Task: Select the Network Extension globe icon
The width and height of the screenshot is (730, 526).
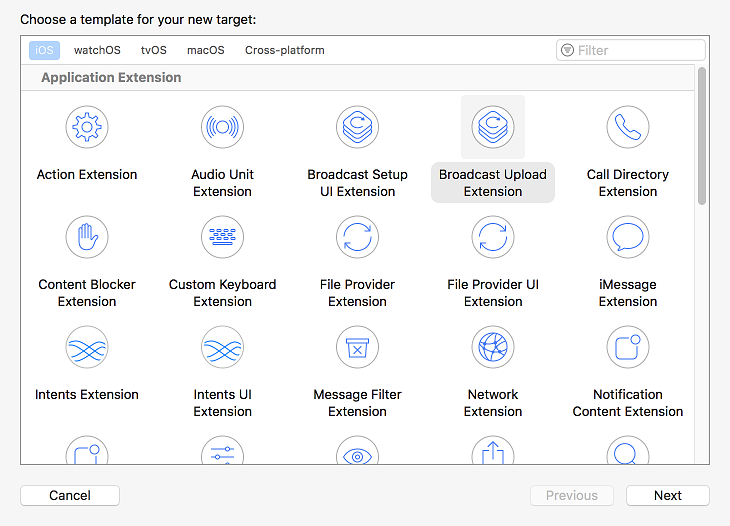Action: (x=493, y=347)
